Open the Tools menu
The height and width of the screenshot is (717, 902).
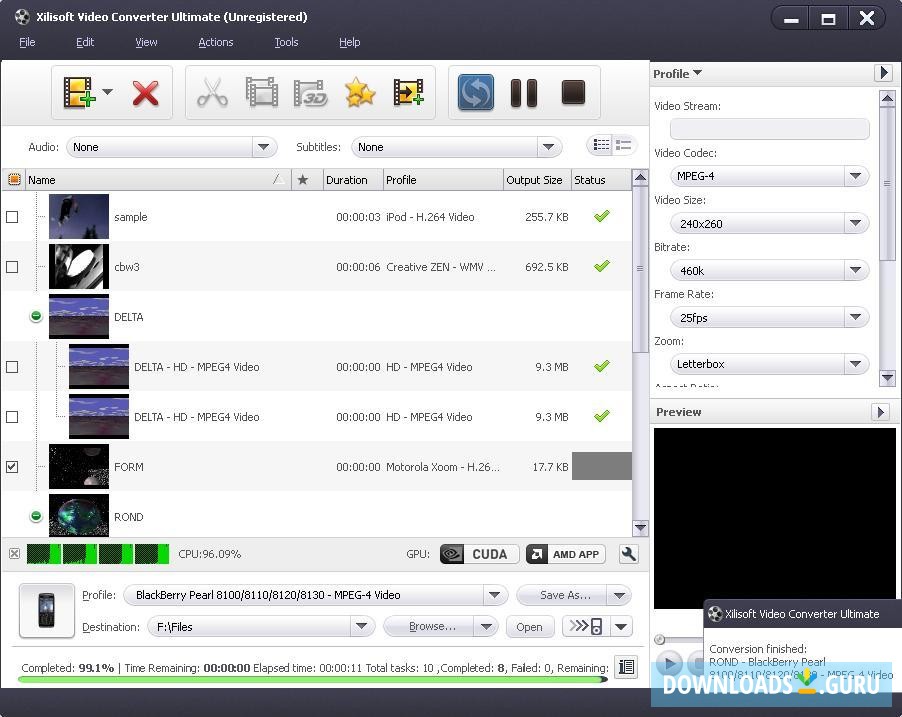286,42
